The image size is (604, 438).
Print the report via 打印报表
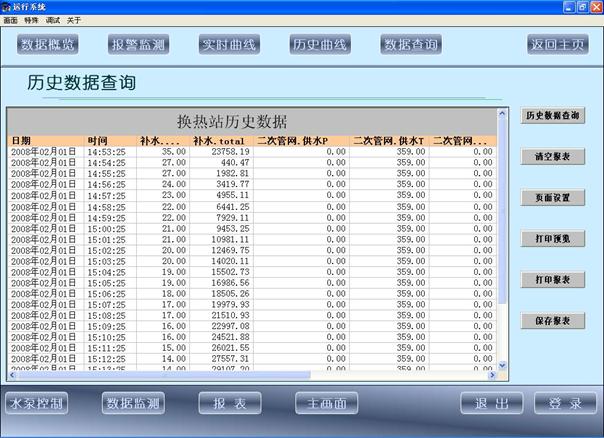[x=553, y=280]
